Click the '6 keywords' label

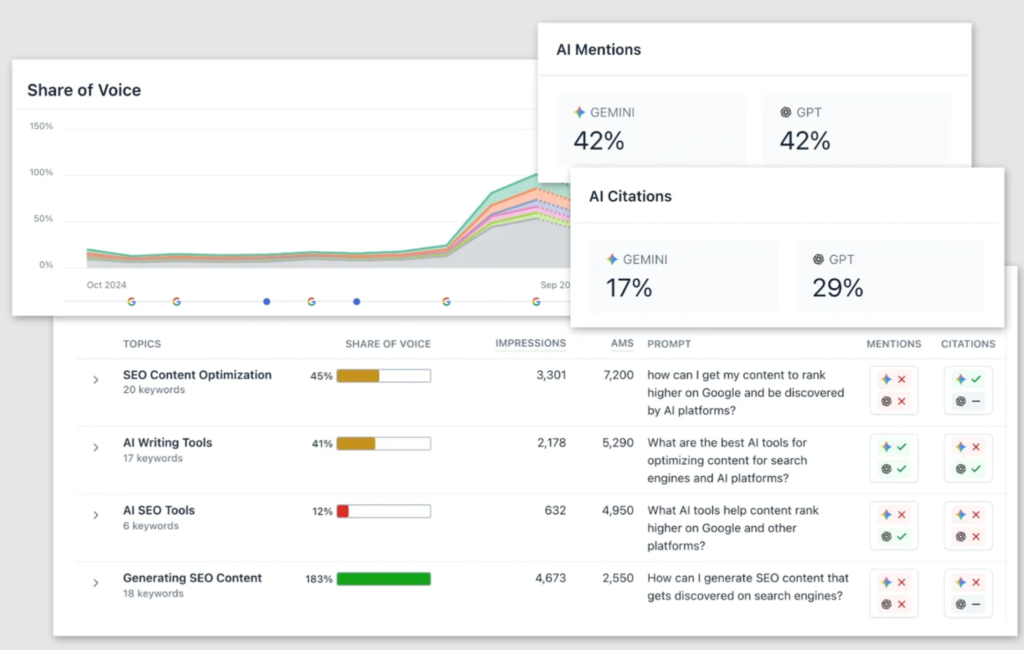point(150,526)
